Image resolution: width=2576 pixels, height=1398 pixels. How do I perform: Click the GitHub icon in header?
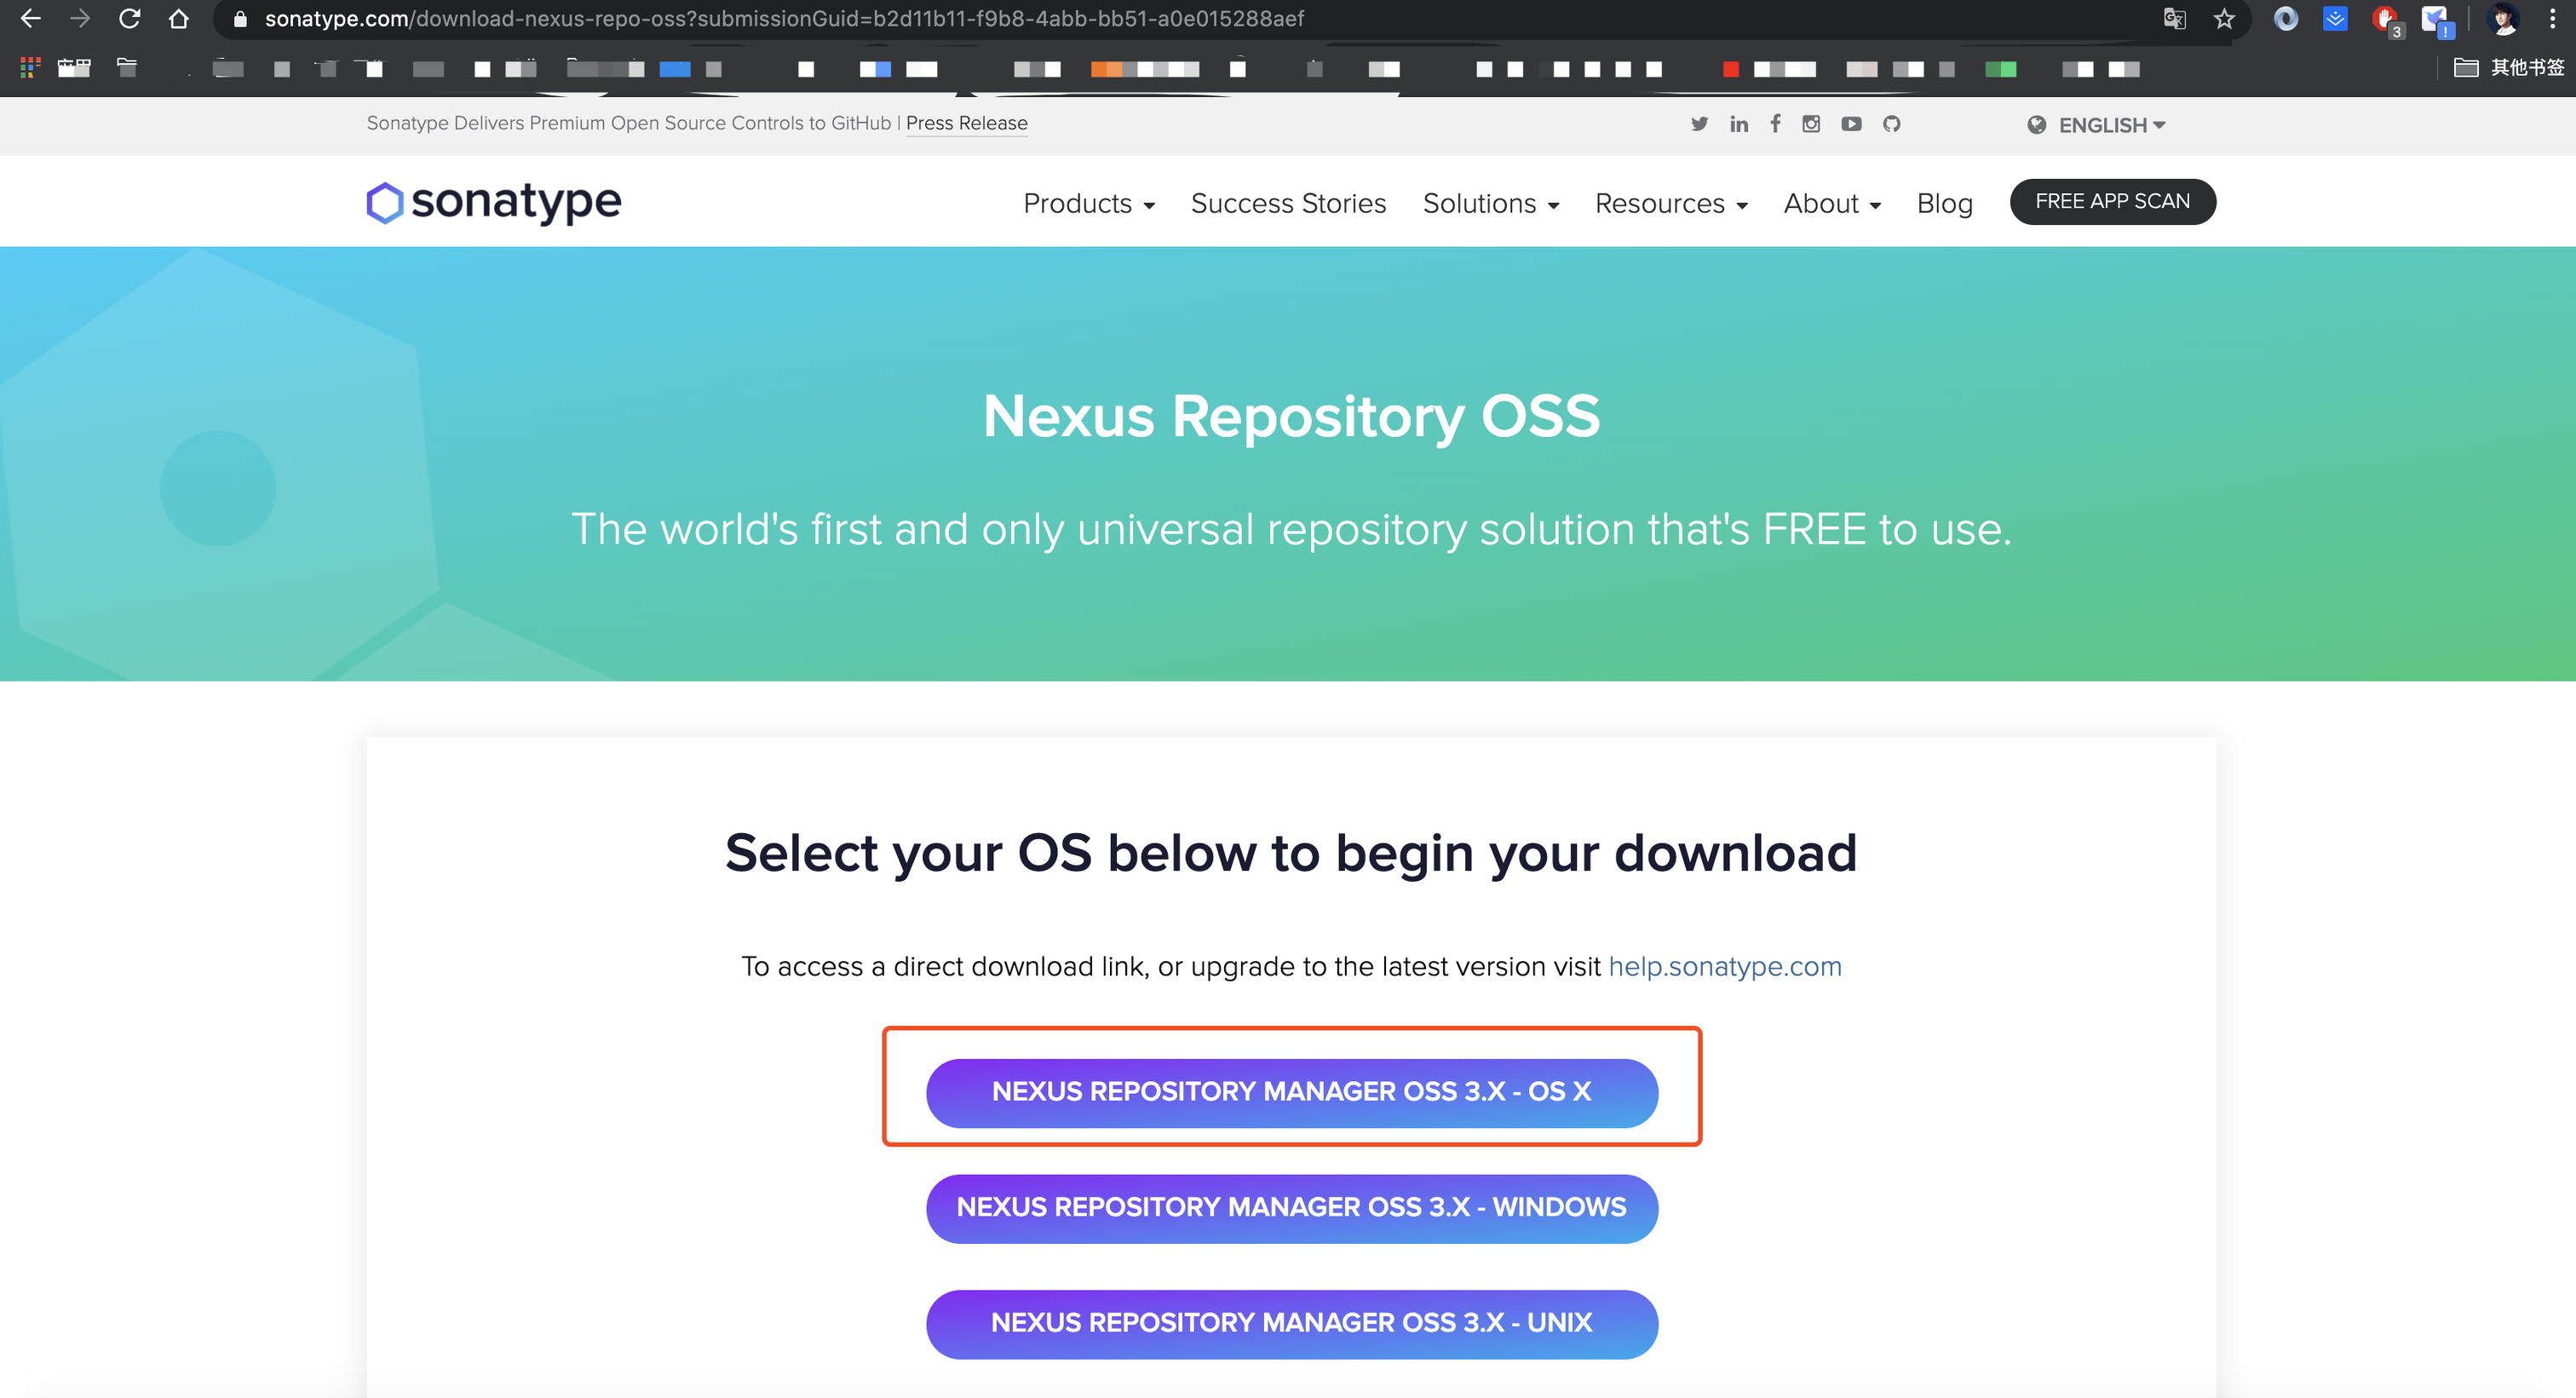(x=1891, y=124)
